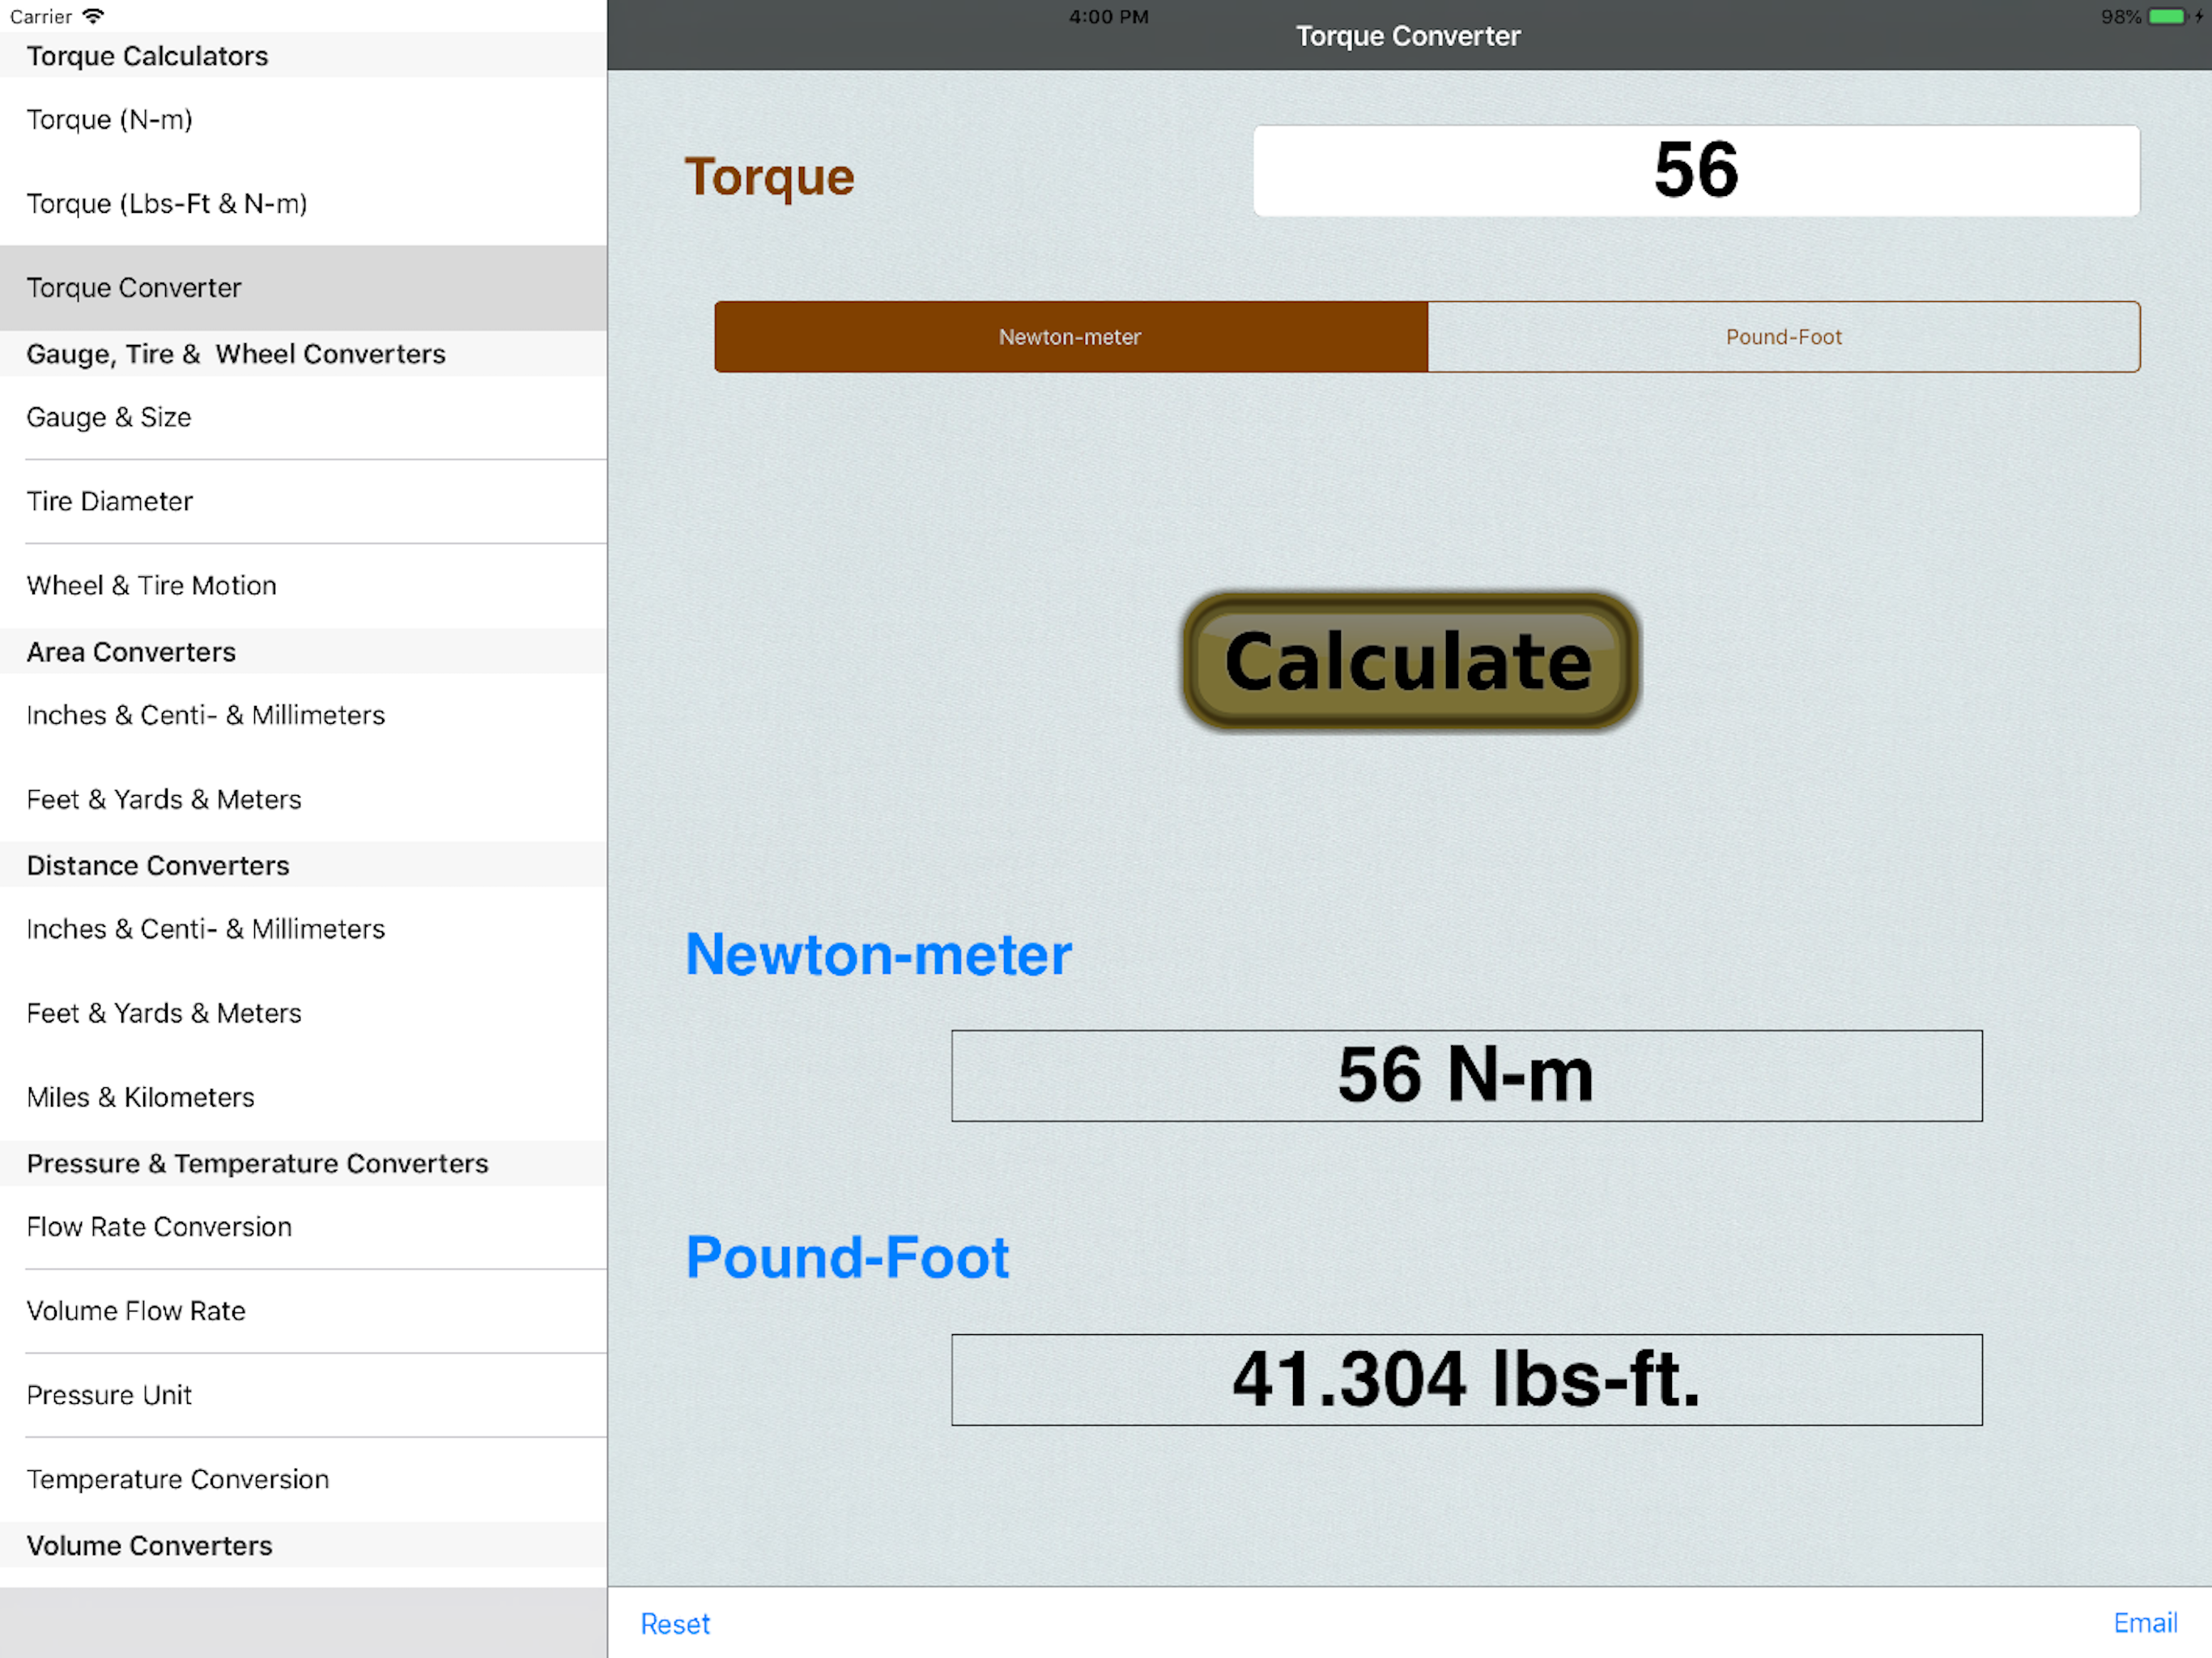Screen dimensions: 2212x1658
Task: Open Flow Rate Conversion
Action: pyautogui.click(x=159, y=1227)
